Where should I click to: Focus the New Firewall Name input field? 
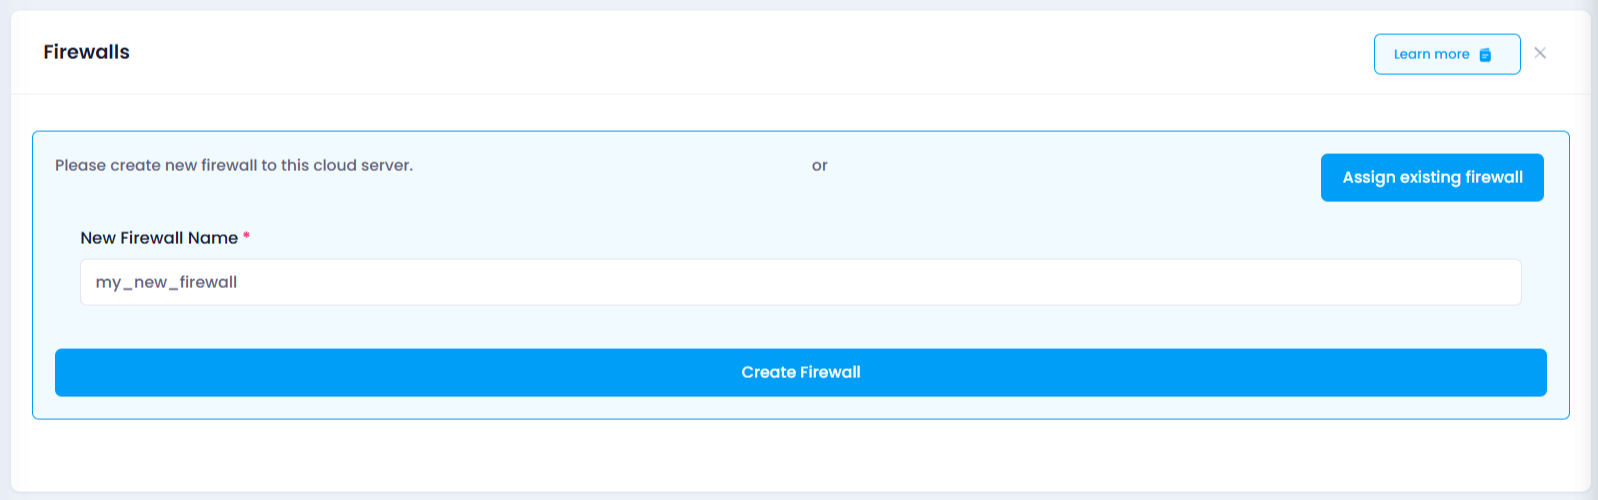pyautogui.click(x=801, y=282)
